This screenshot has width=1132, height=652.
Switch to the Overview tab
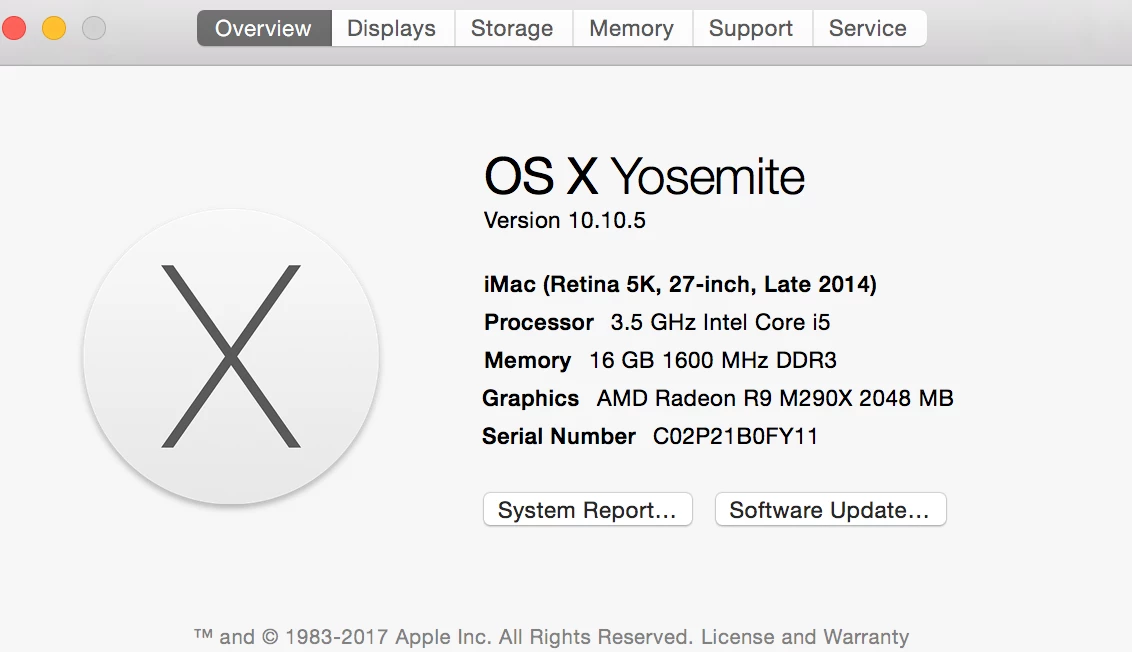pos(264,28)
